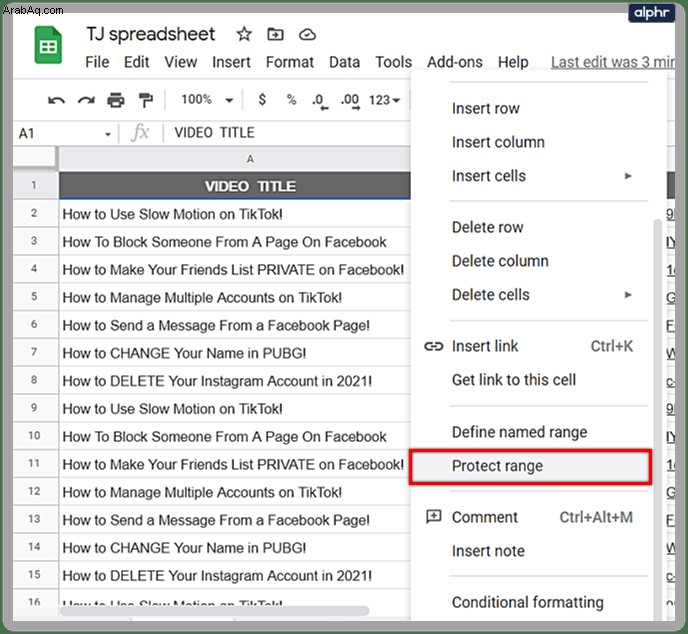Open the Help menu
The width and height of the screenshot is (688, 634).
[513, 62]
